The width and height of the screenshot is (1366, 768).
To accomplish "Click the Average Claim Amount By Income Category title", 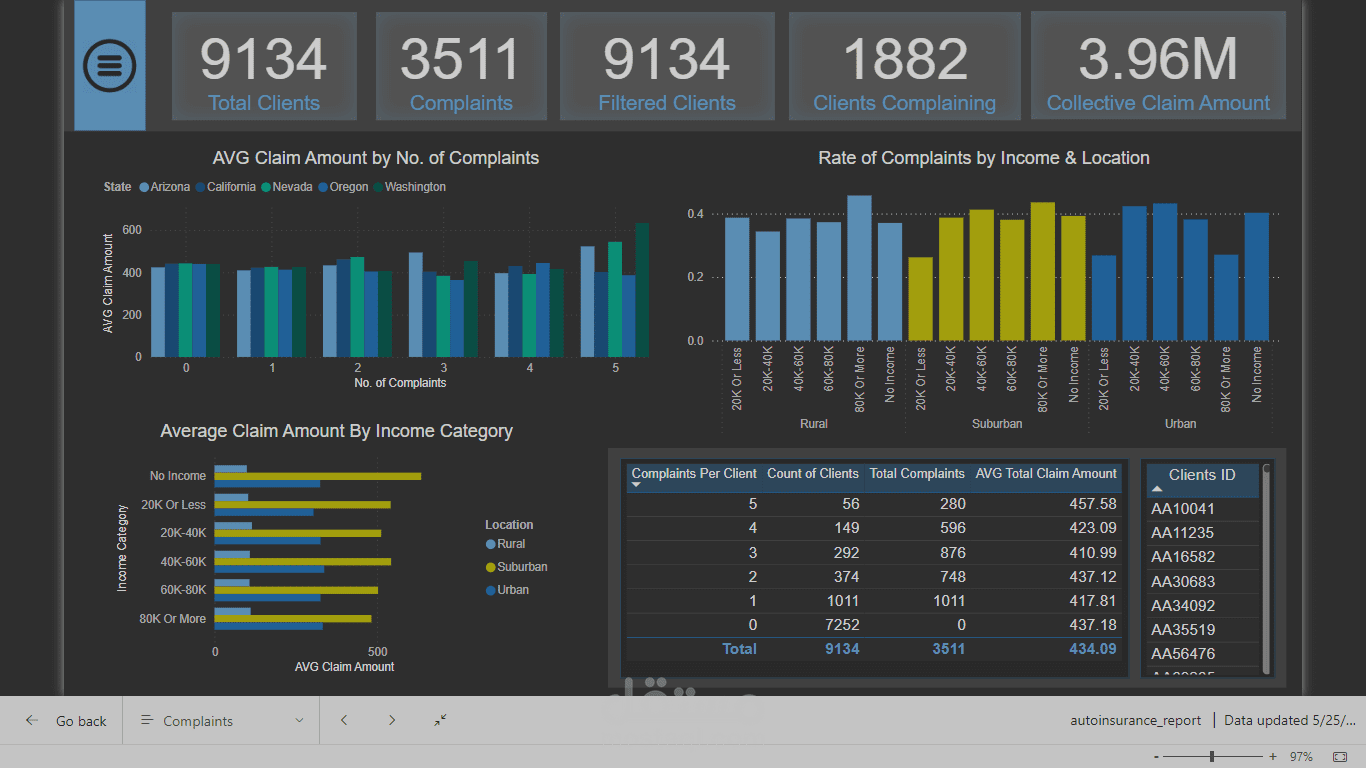I will 337,431.
